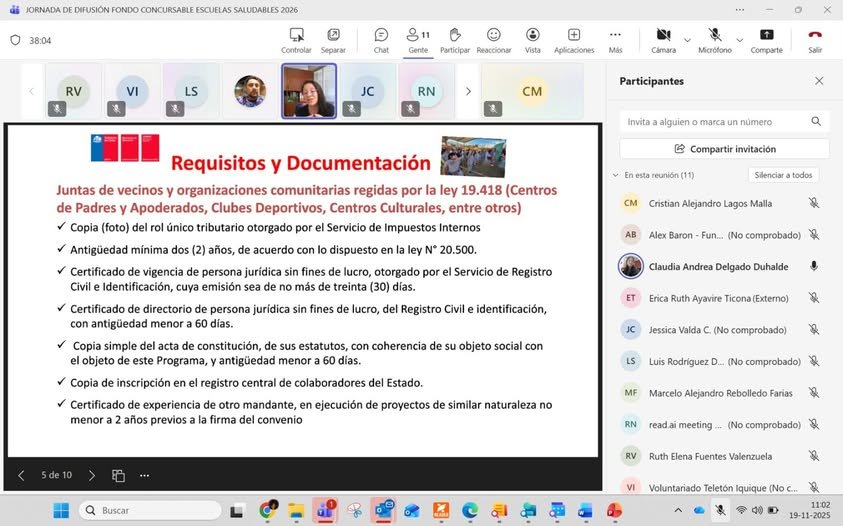Screen dimensions: 843x526
Task: Click the Compartir invitación button
Action: [724, 149]
